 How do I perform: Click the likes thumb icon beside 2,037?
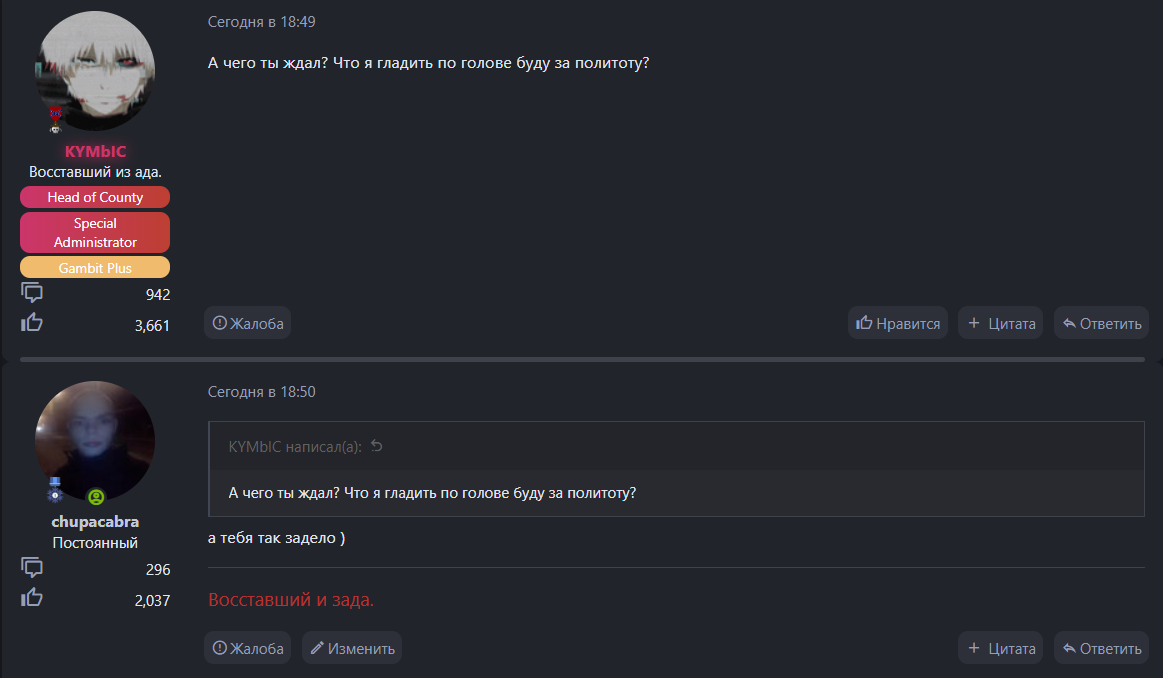point(32,598)
